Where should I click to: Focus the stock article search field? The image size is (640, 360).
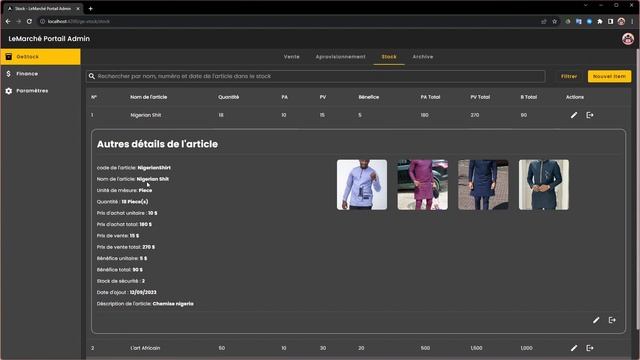(316, 76)
